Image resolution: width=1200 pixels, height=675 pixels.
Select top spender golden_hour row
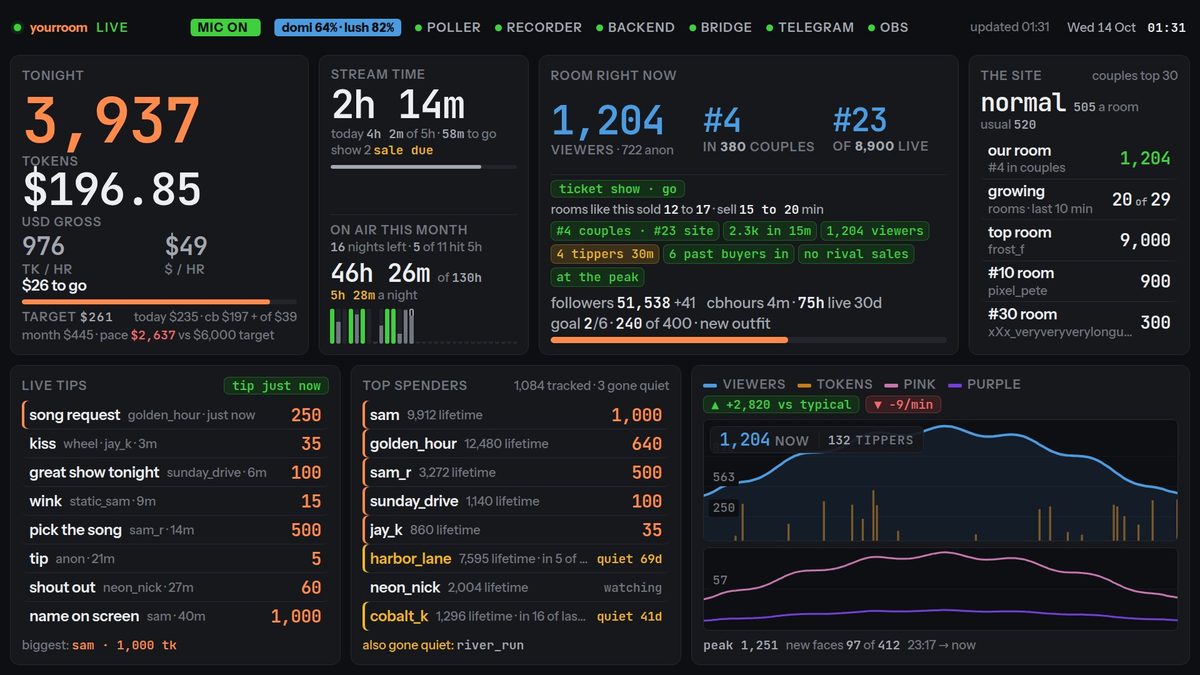click(515, 444)
